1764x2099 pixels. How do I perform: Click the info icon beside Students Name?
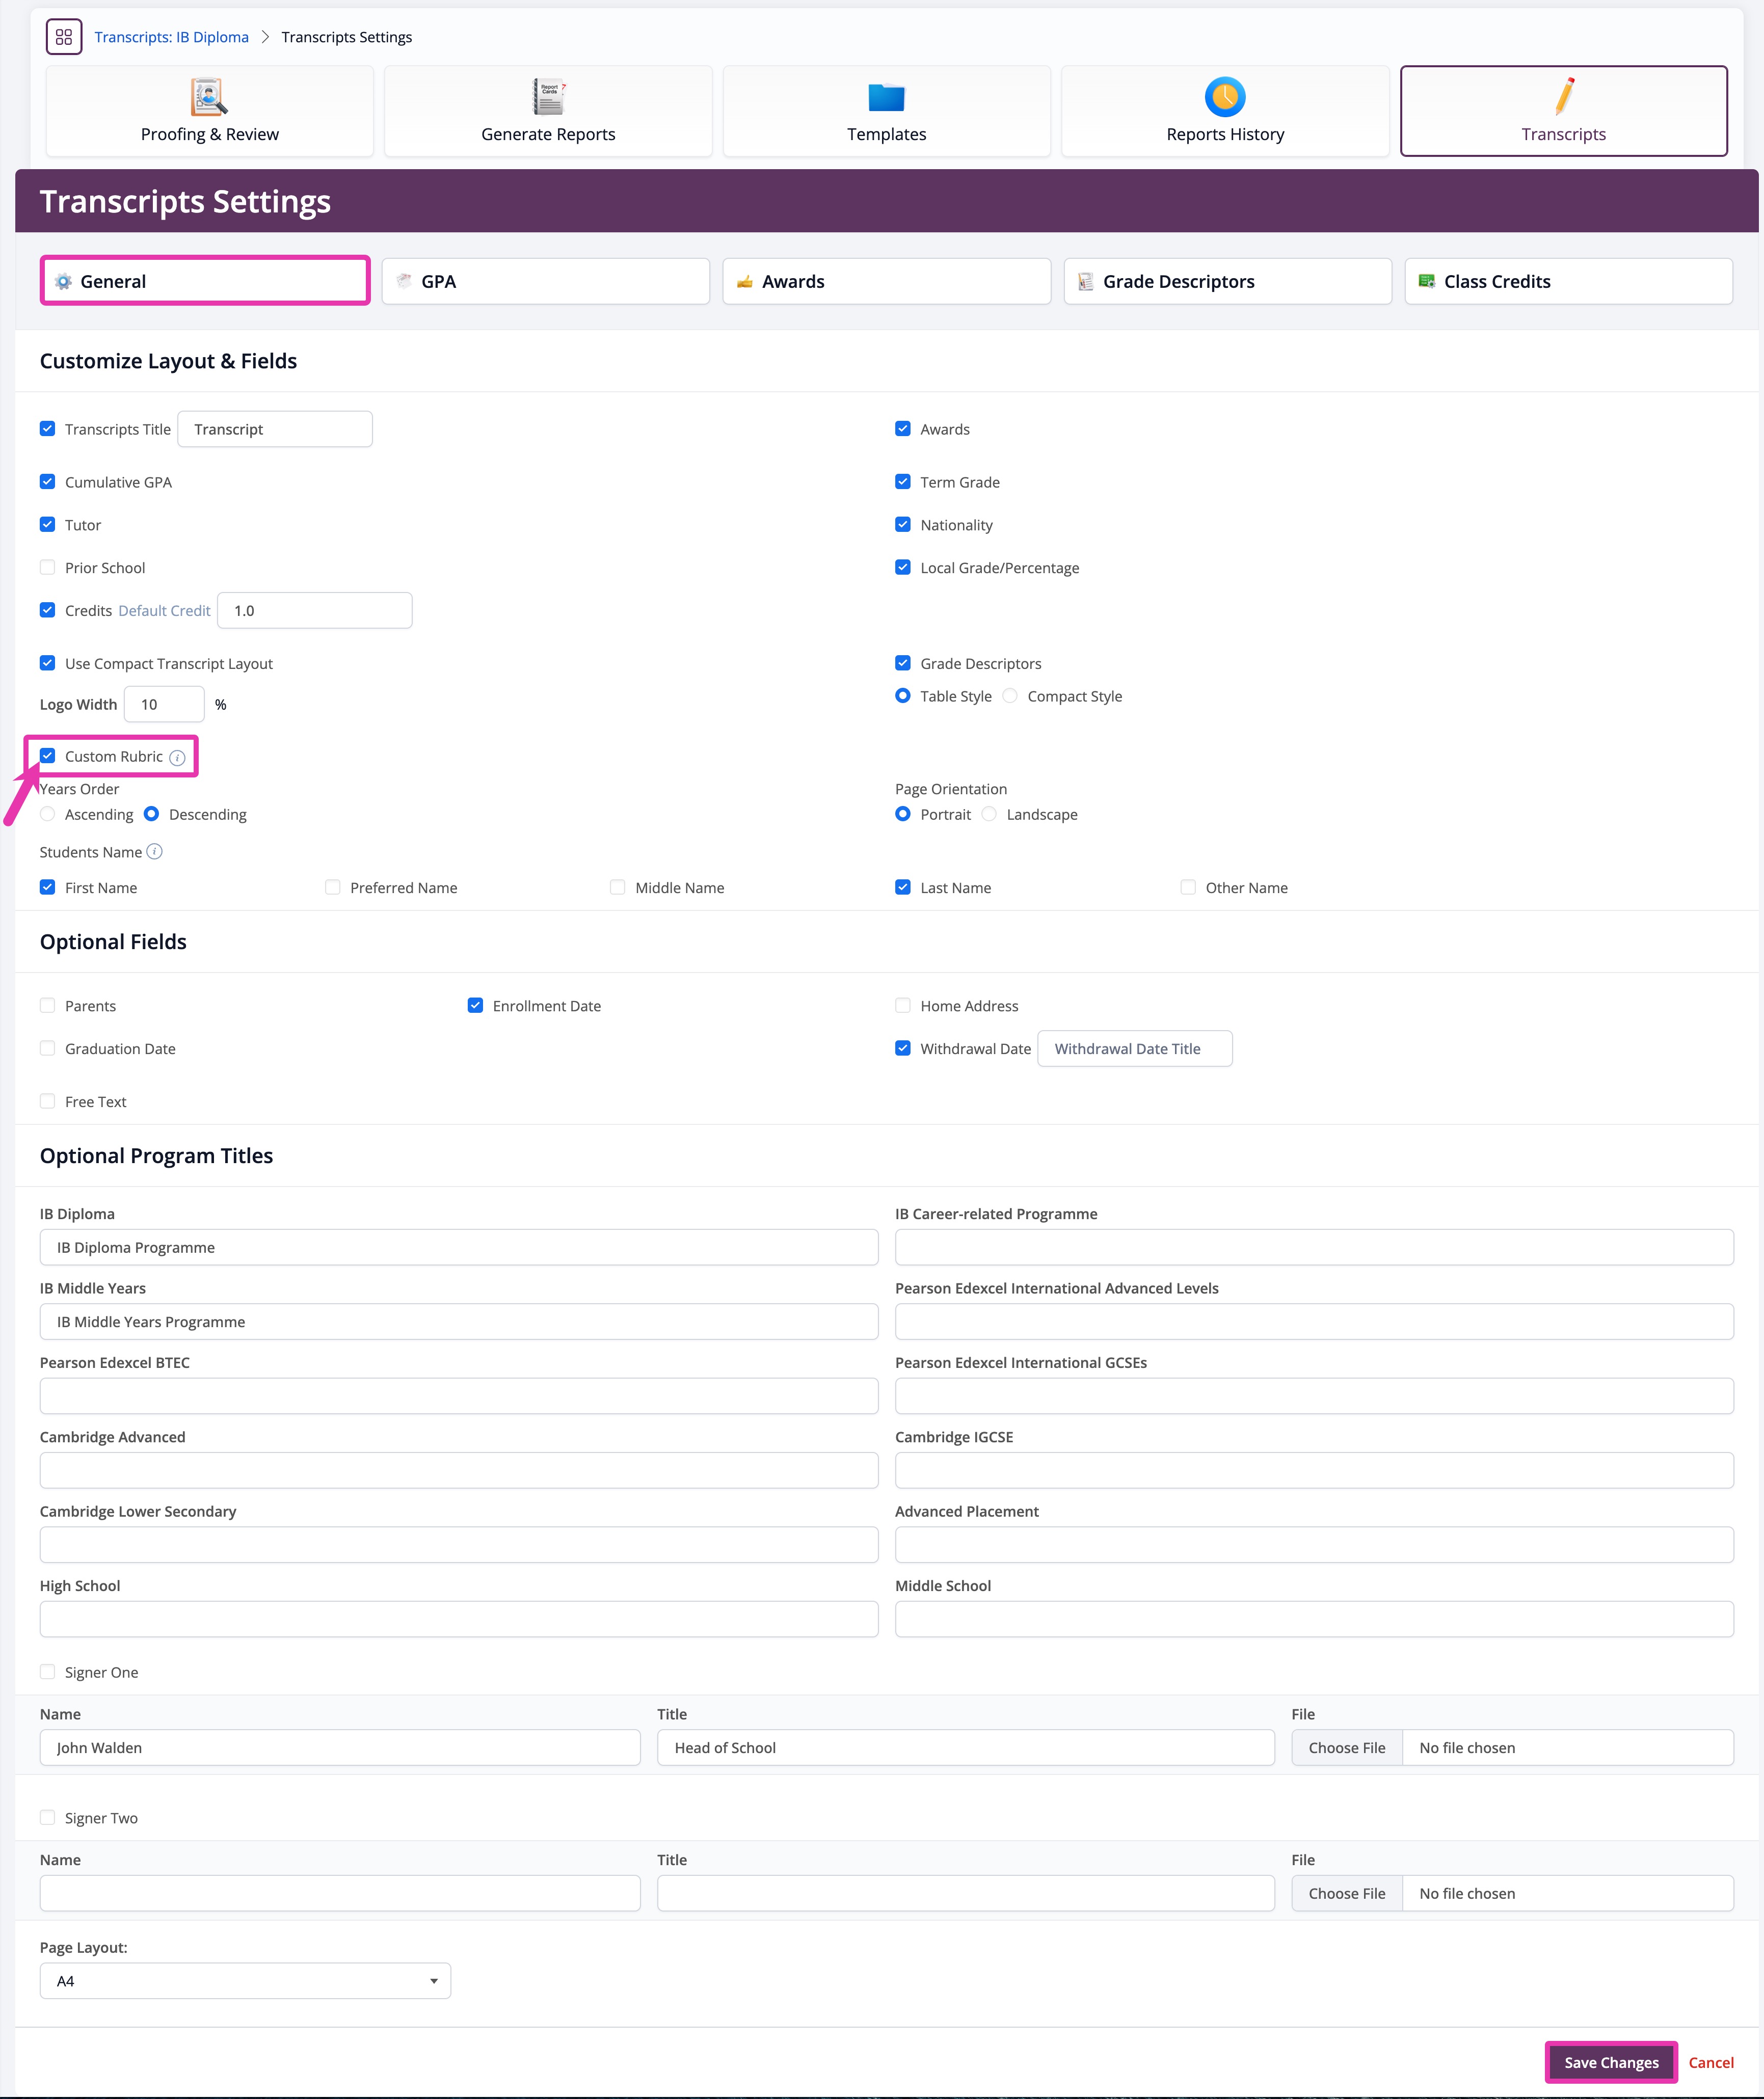pyautogui.click(x=155, y=852)
